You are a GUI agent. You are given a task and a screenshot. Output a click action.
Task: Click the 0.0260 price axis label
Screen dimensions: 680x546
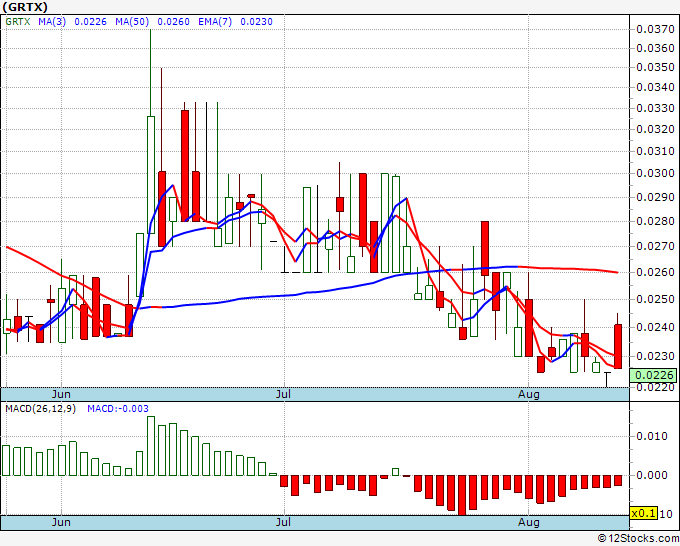[655, 272]
